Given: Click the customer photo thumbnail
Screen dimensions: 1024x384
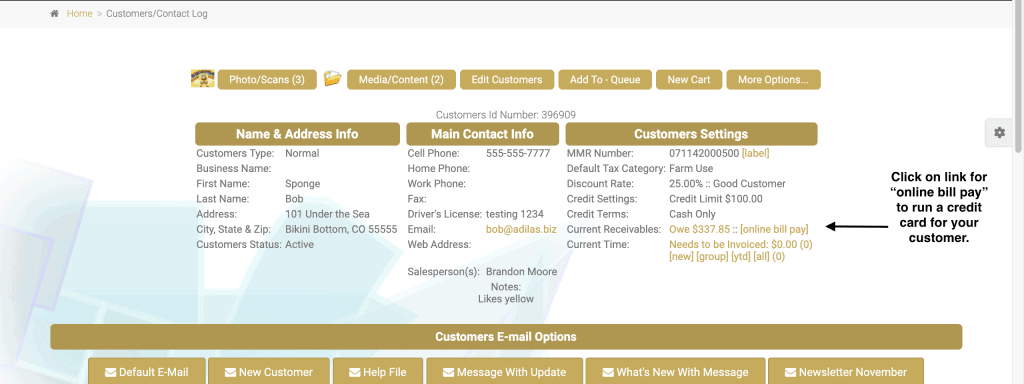Looking at the screenshot, I should pos(202,78).
